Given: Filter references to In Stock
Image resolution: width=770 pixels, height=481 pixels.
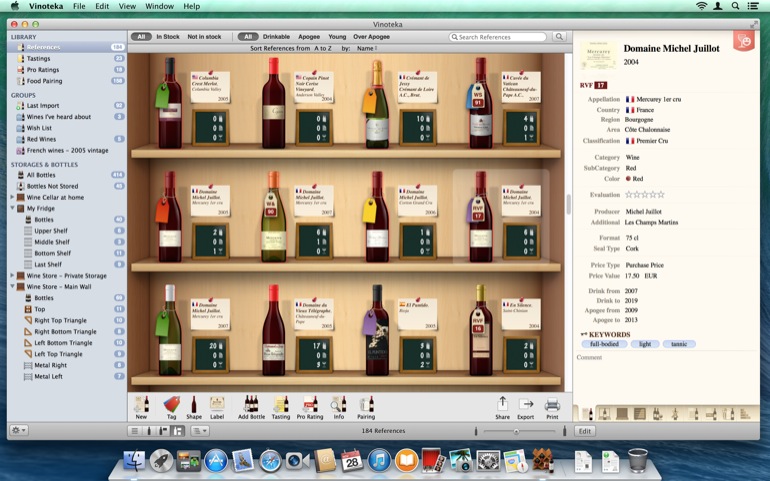Looking at the screenshot, I should (167, 37).
